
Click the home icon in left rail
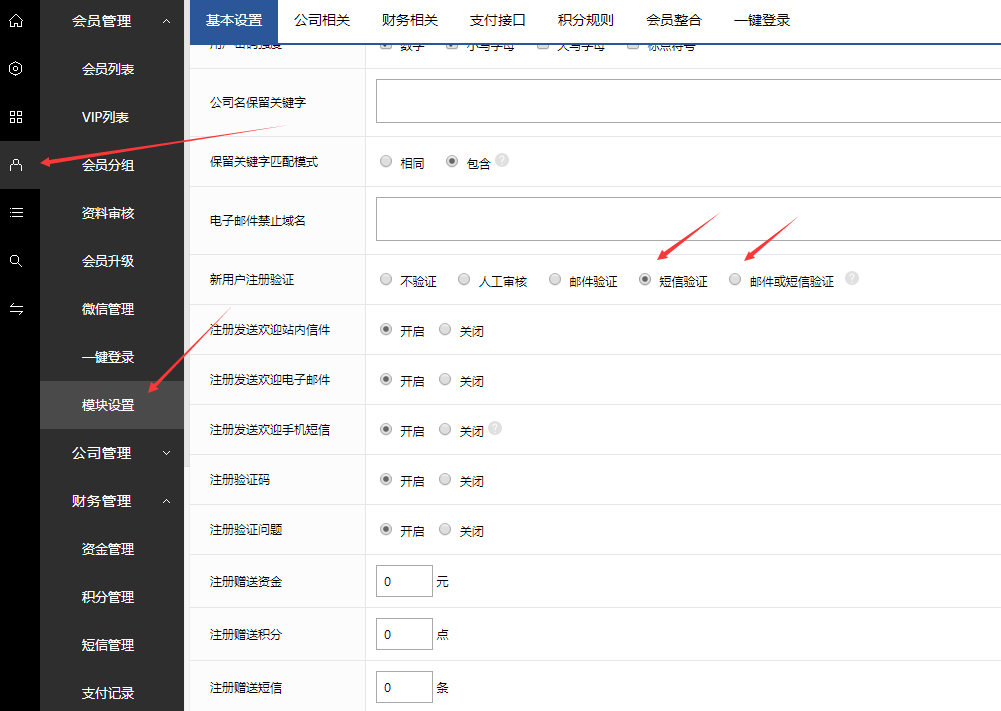[x=15, y=21]
